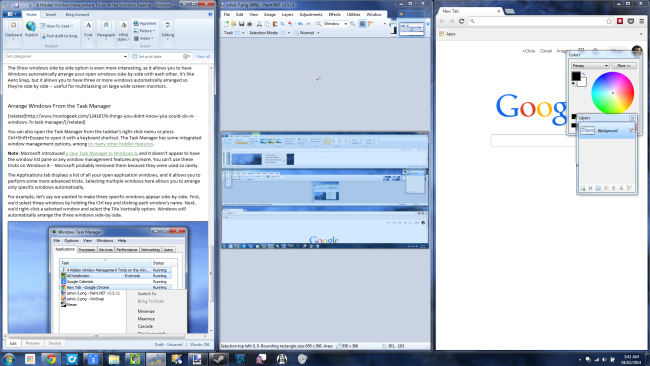650x366 pixels.
Task: Open the Paint.NET Adjustments menu
Action: tap(310, 15)
